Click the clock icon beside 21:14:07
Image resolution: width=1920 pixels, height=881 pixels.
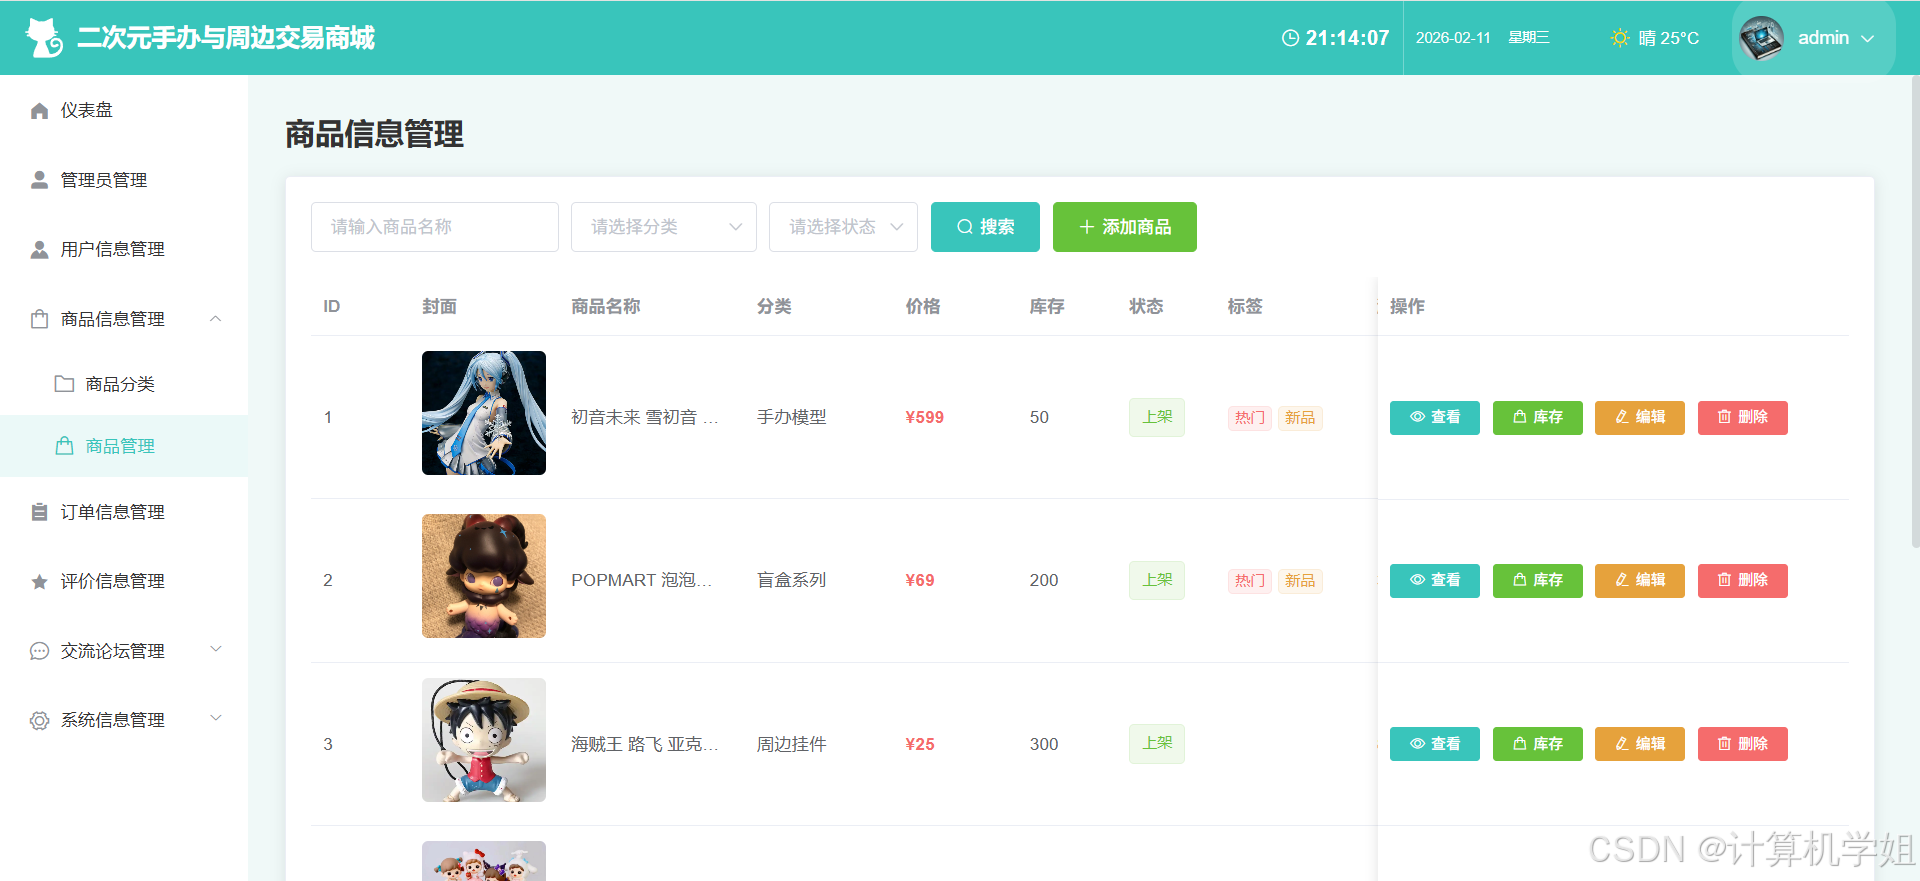point(1290,38)
